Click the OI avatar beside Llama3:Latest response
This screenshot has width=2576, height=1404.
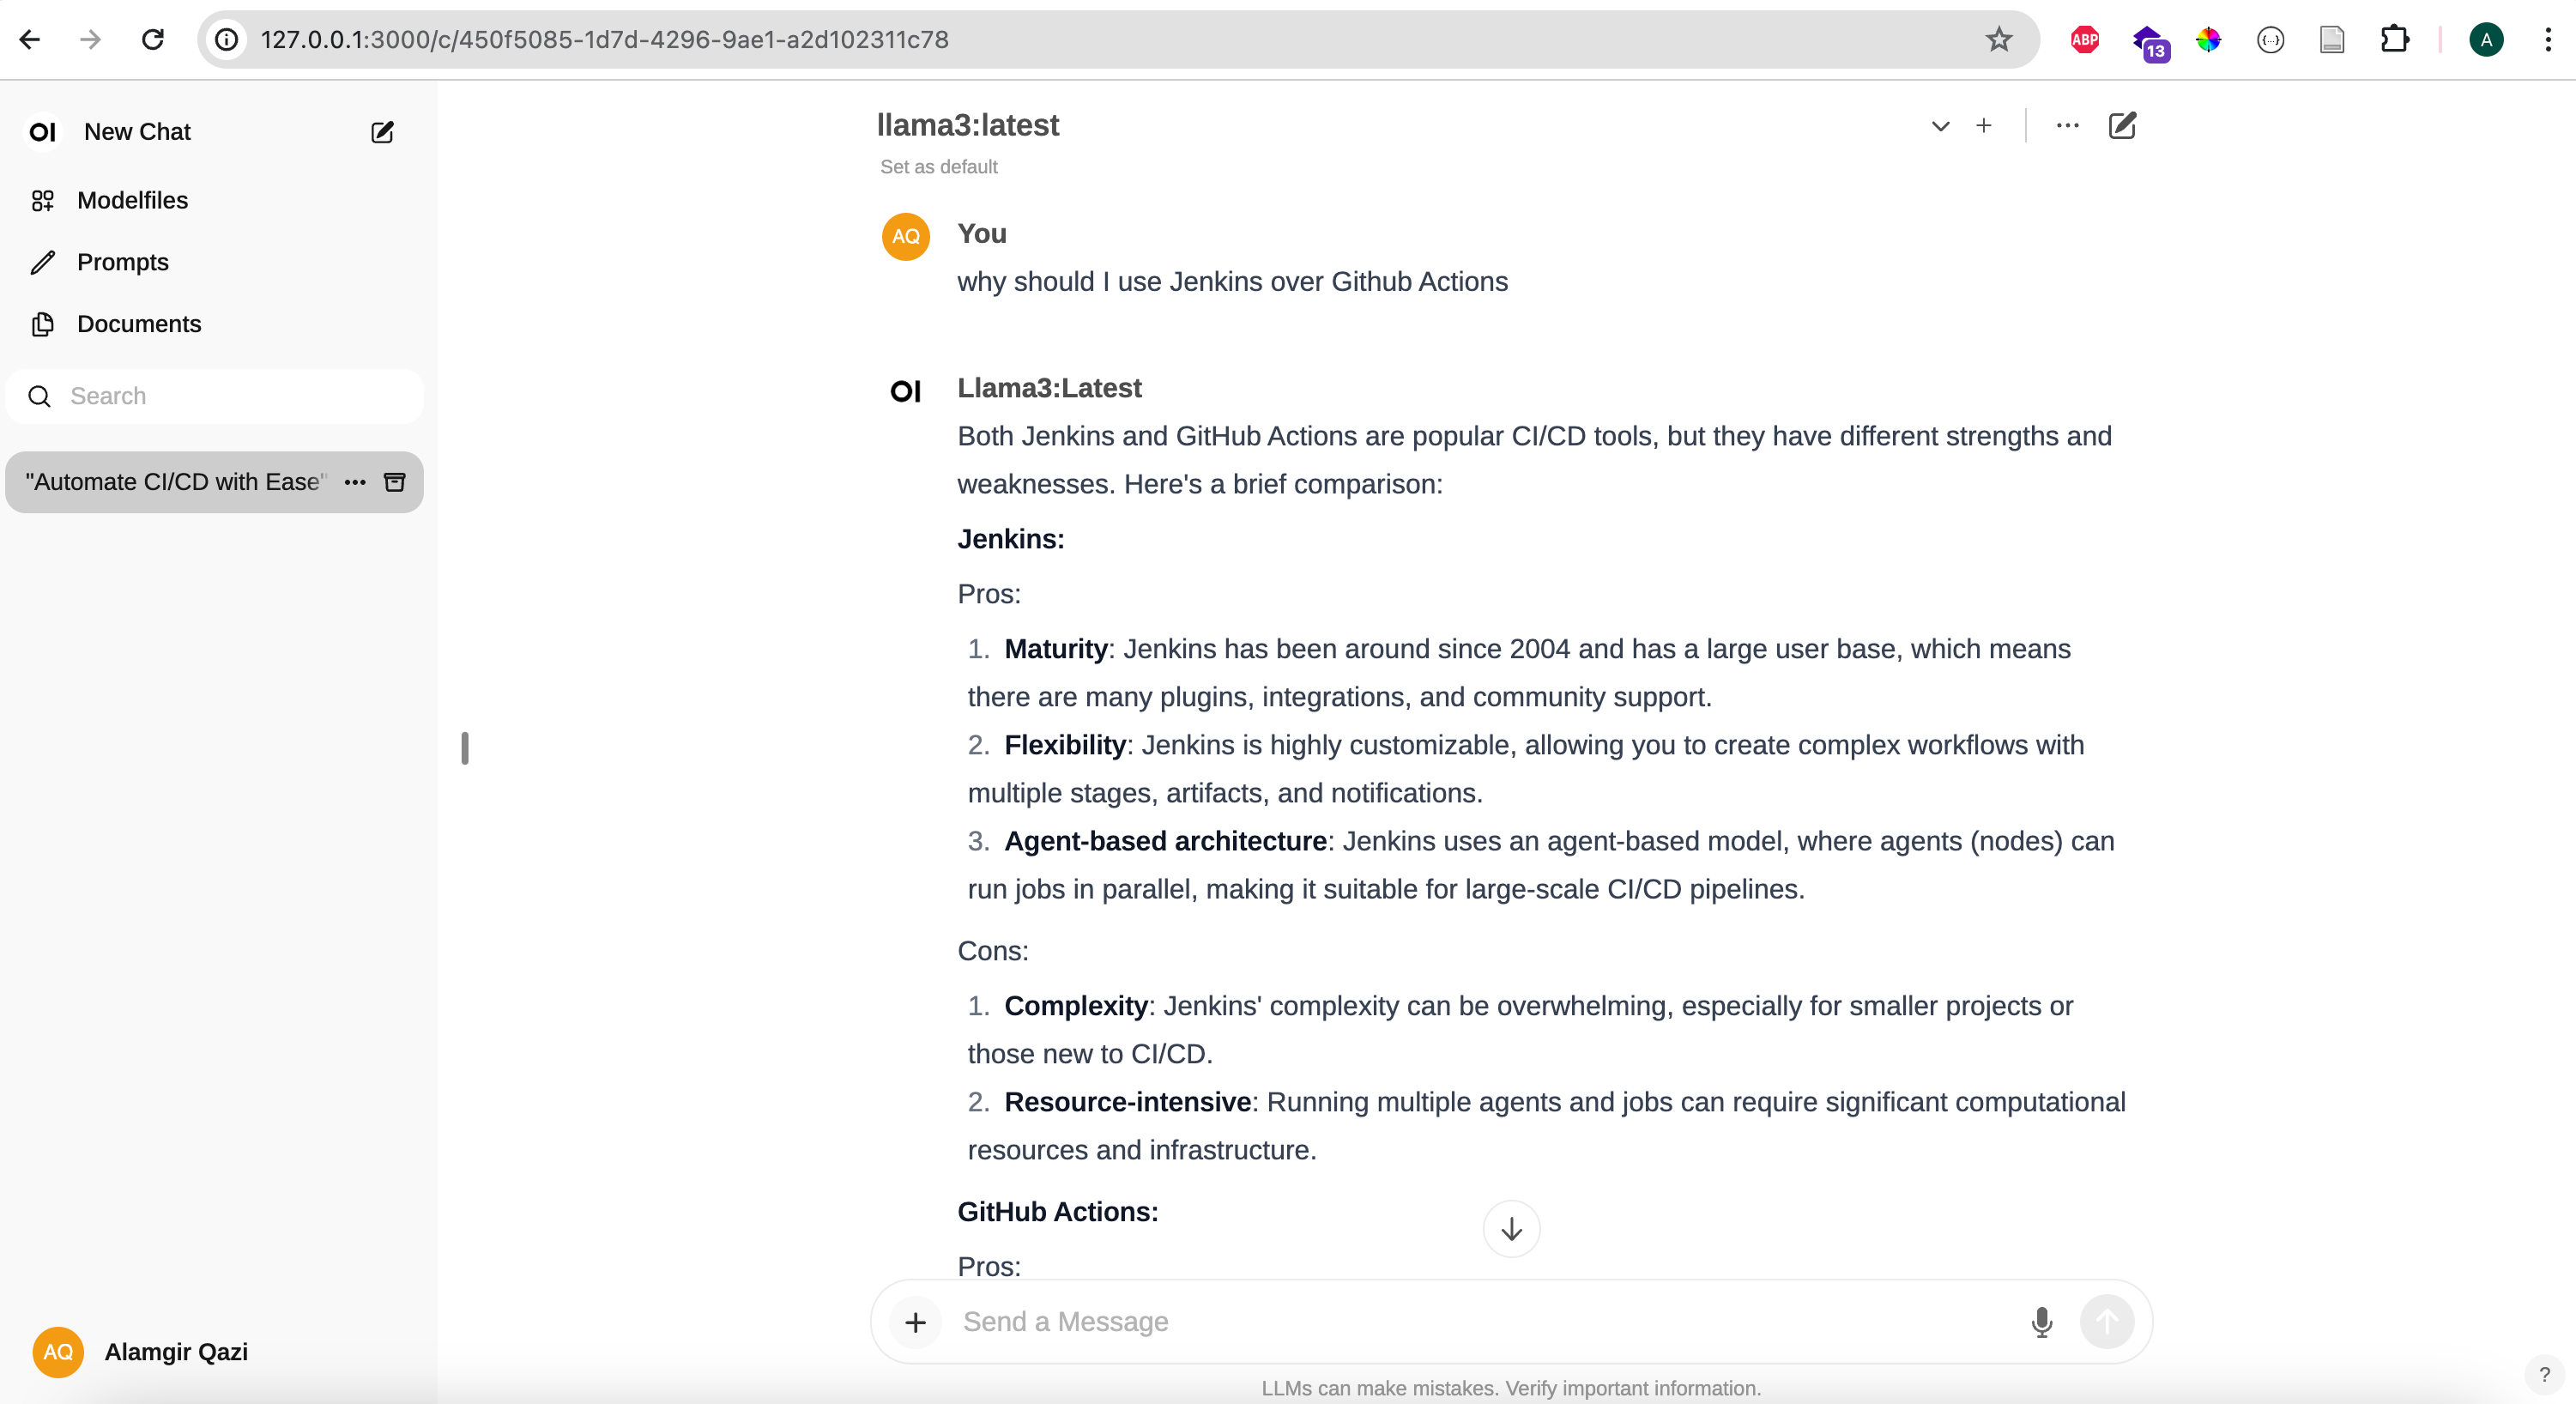pos(906,391)
